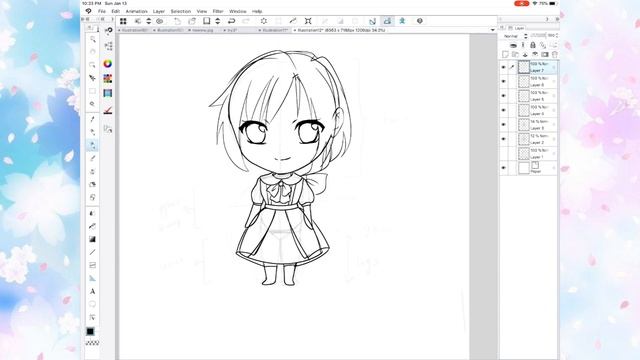The width and height of the screenshot is (640, 360).
Task: Open the Selection menu
Action: (181, 11)
